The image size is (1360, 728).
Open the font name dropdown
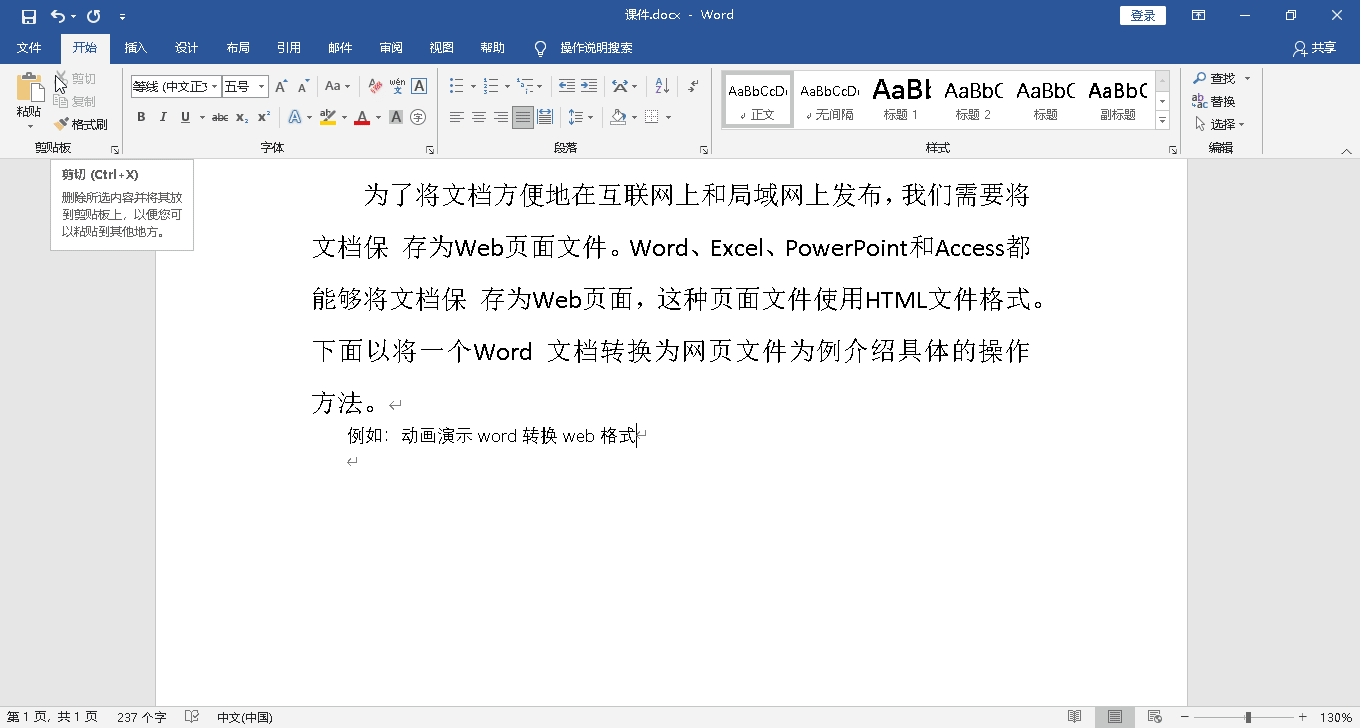pyautogui.click(x=214, y=87)
